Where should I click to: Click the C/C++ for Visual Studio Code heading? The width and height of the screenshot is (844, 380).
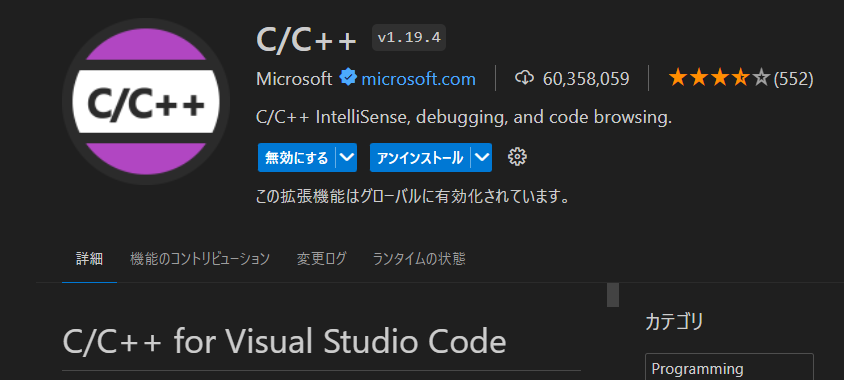(284, 341)
